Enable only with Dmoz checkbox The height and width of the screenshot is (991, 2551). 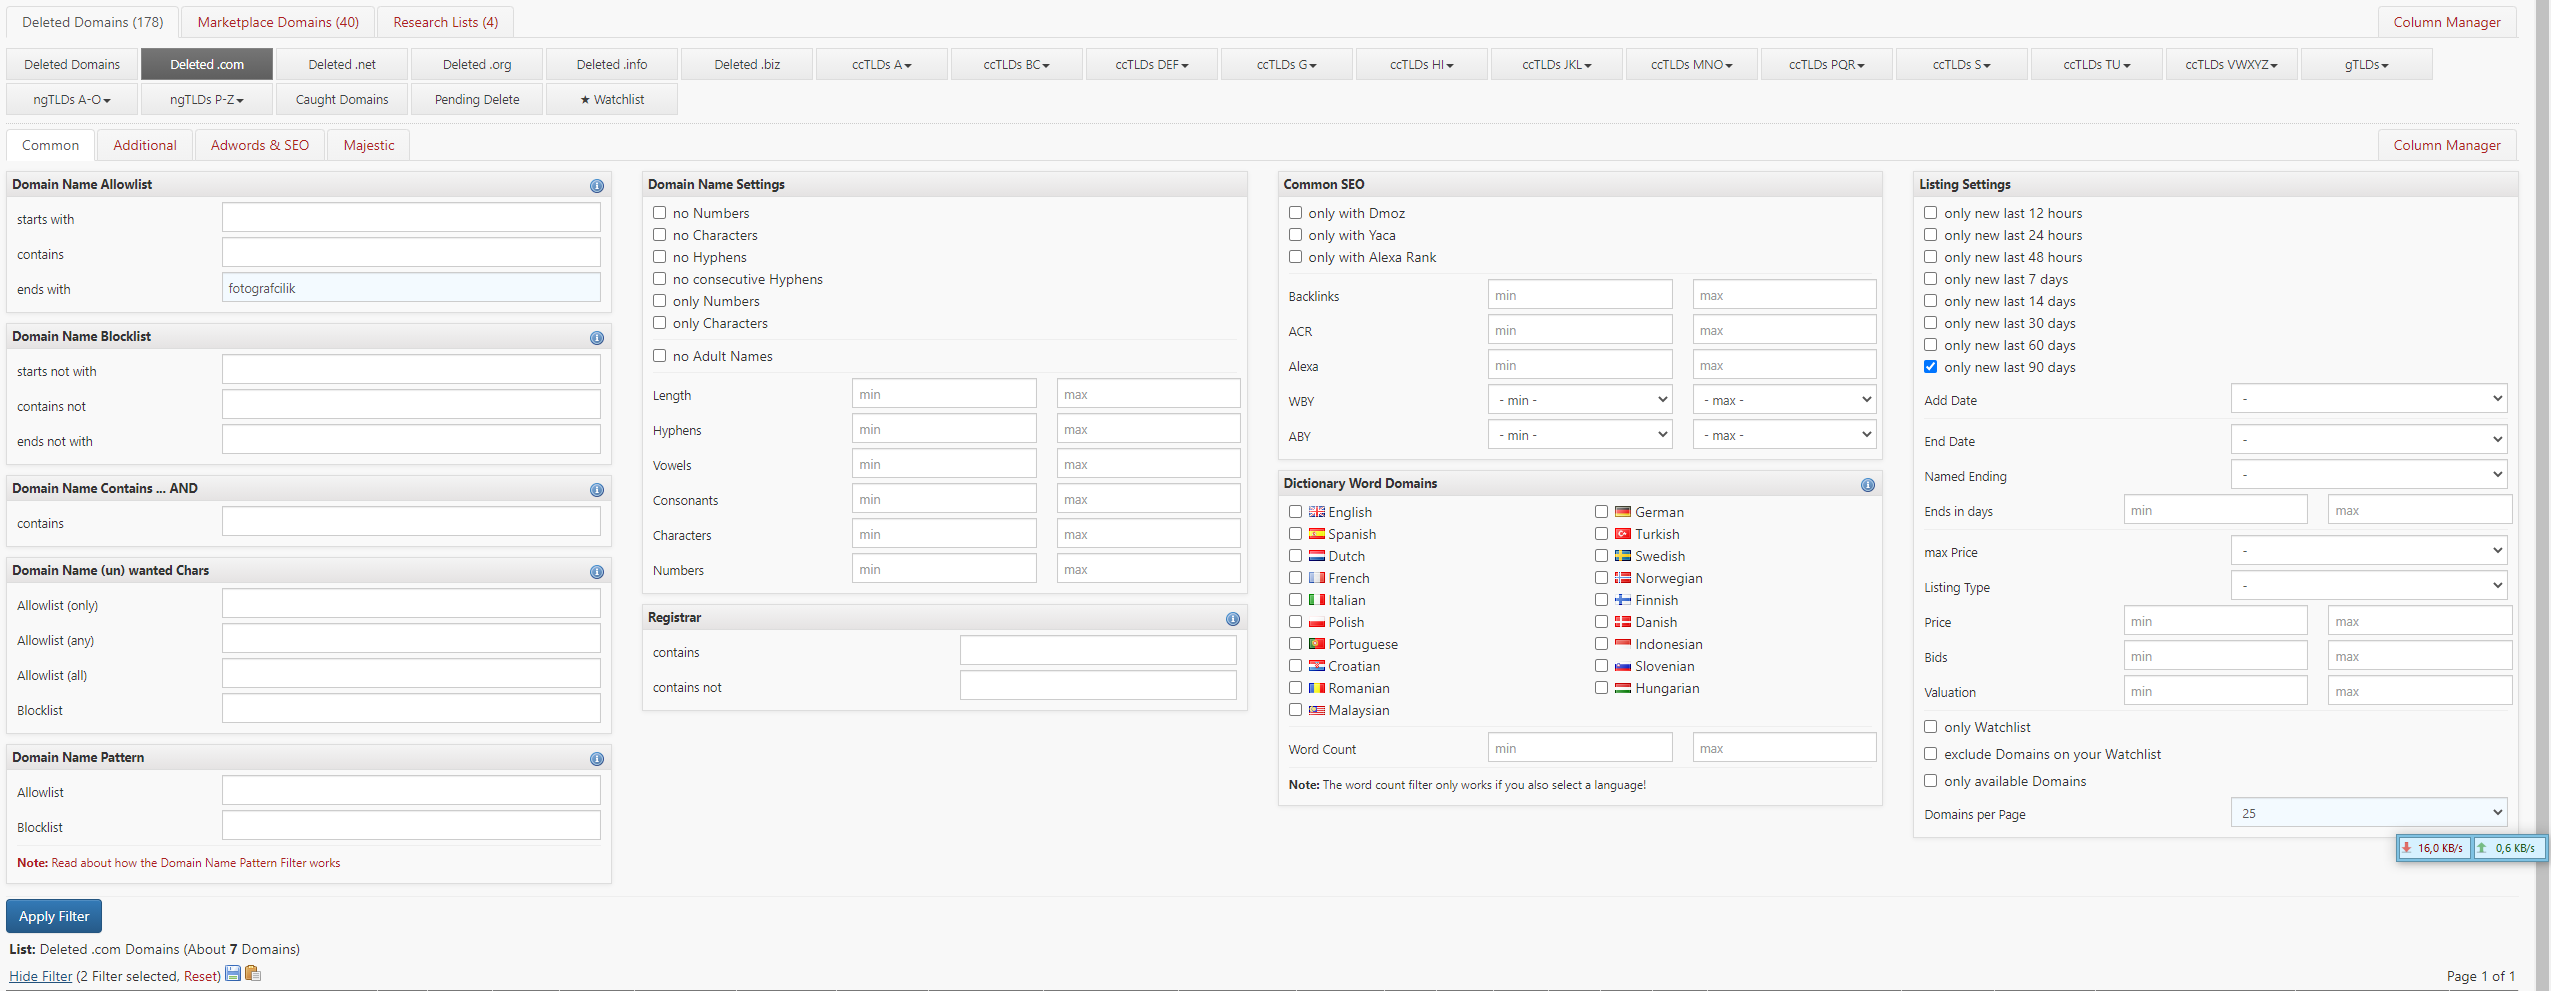pyautogui.click(x=1296, y=213)
